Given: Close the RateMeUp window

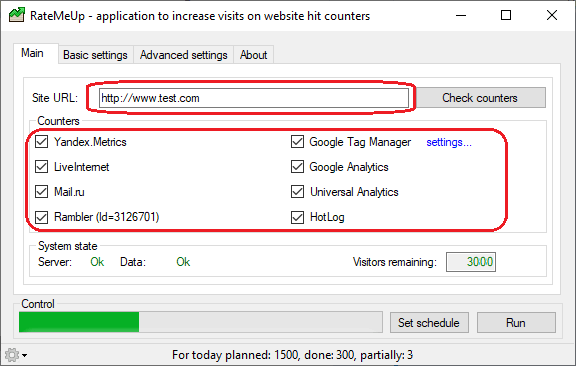Looking at the screenshot, I should pyautogui.click(x=552, y=15).
